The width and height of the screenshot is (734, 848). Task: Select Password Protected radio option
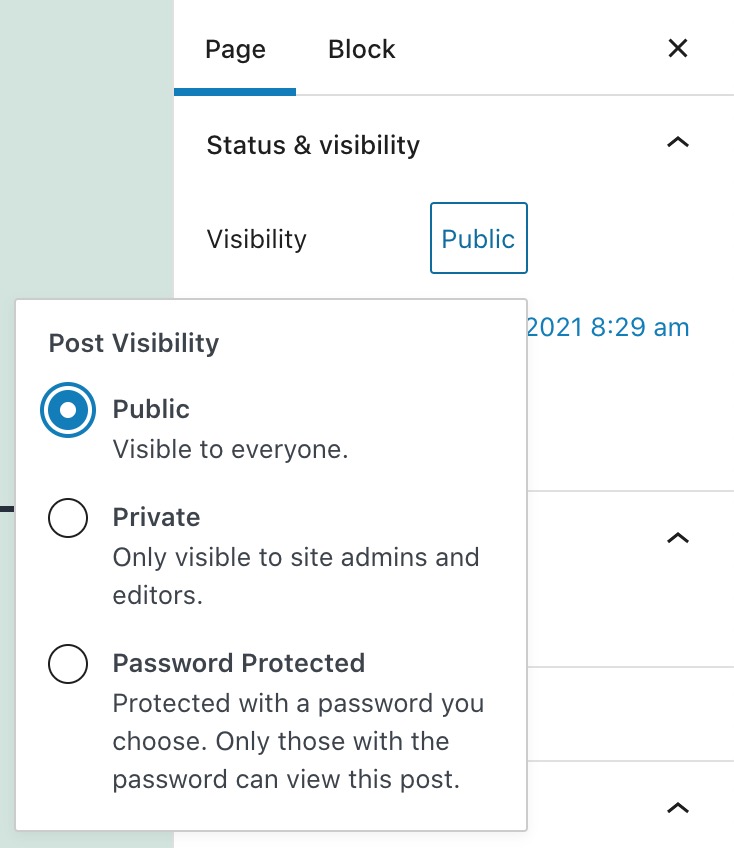coord(68,664)
